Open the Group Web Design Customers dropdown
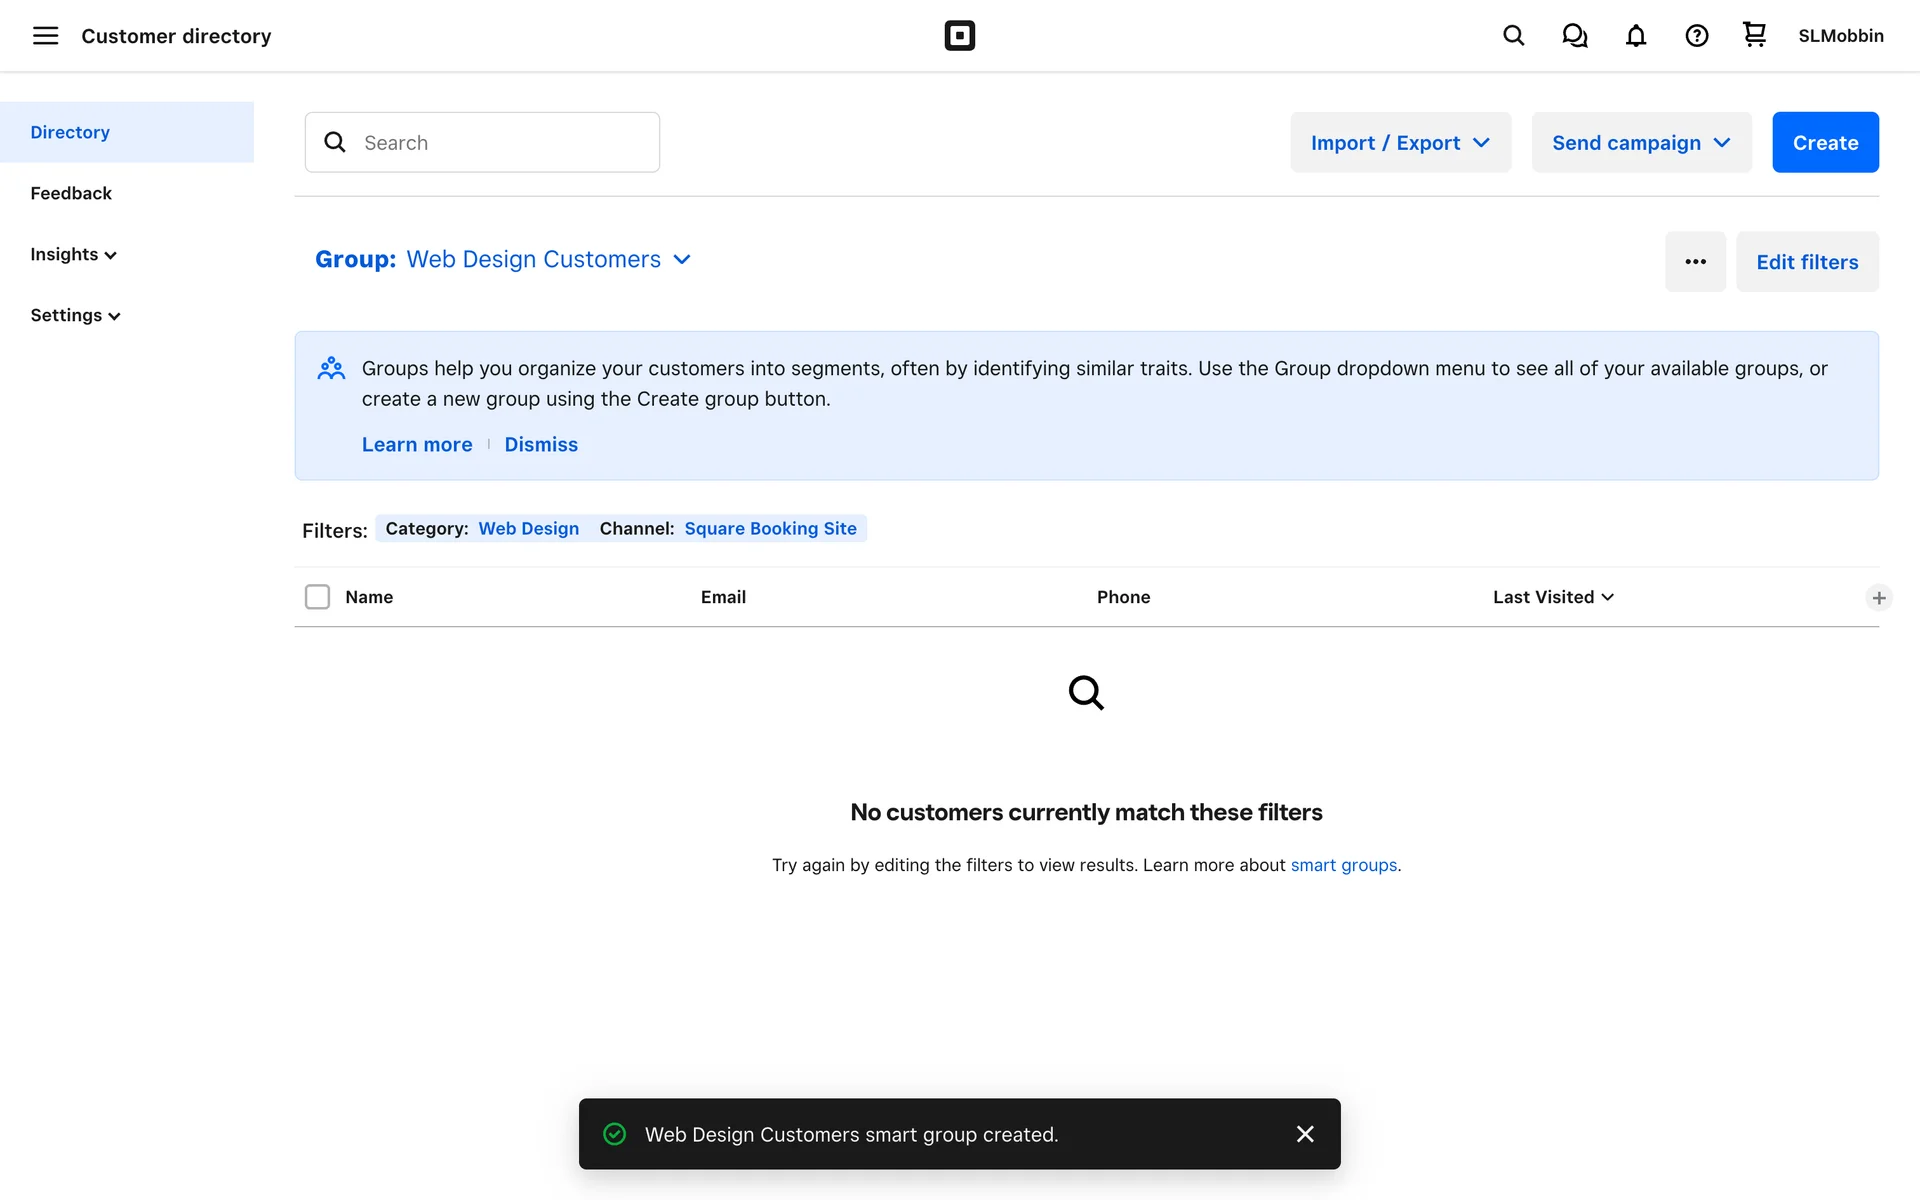Screen dimensions: 1920x1200 click(x=503, y=260)
